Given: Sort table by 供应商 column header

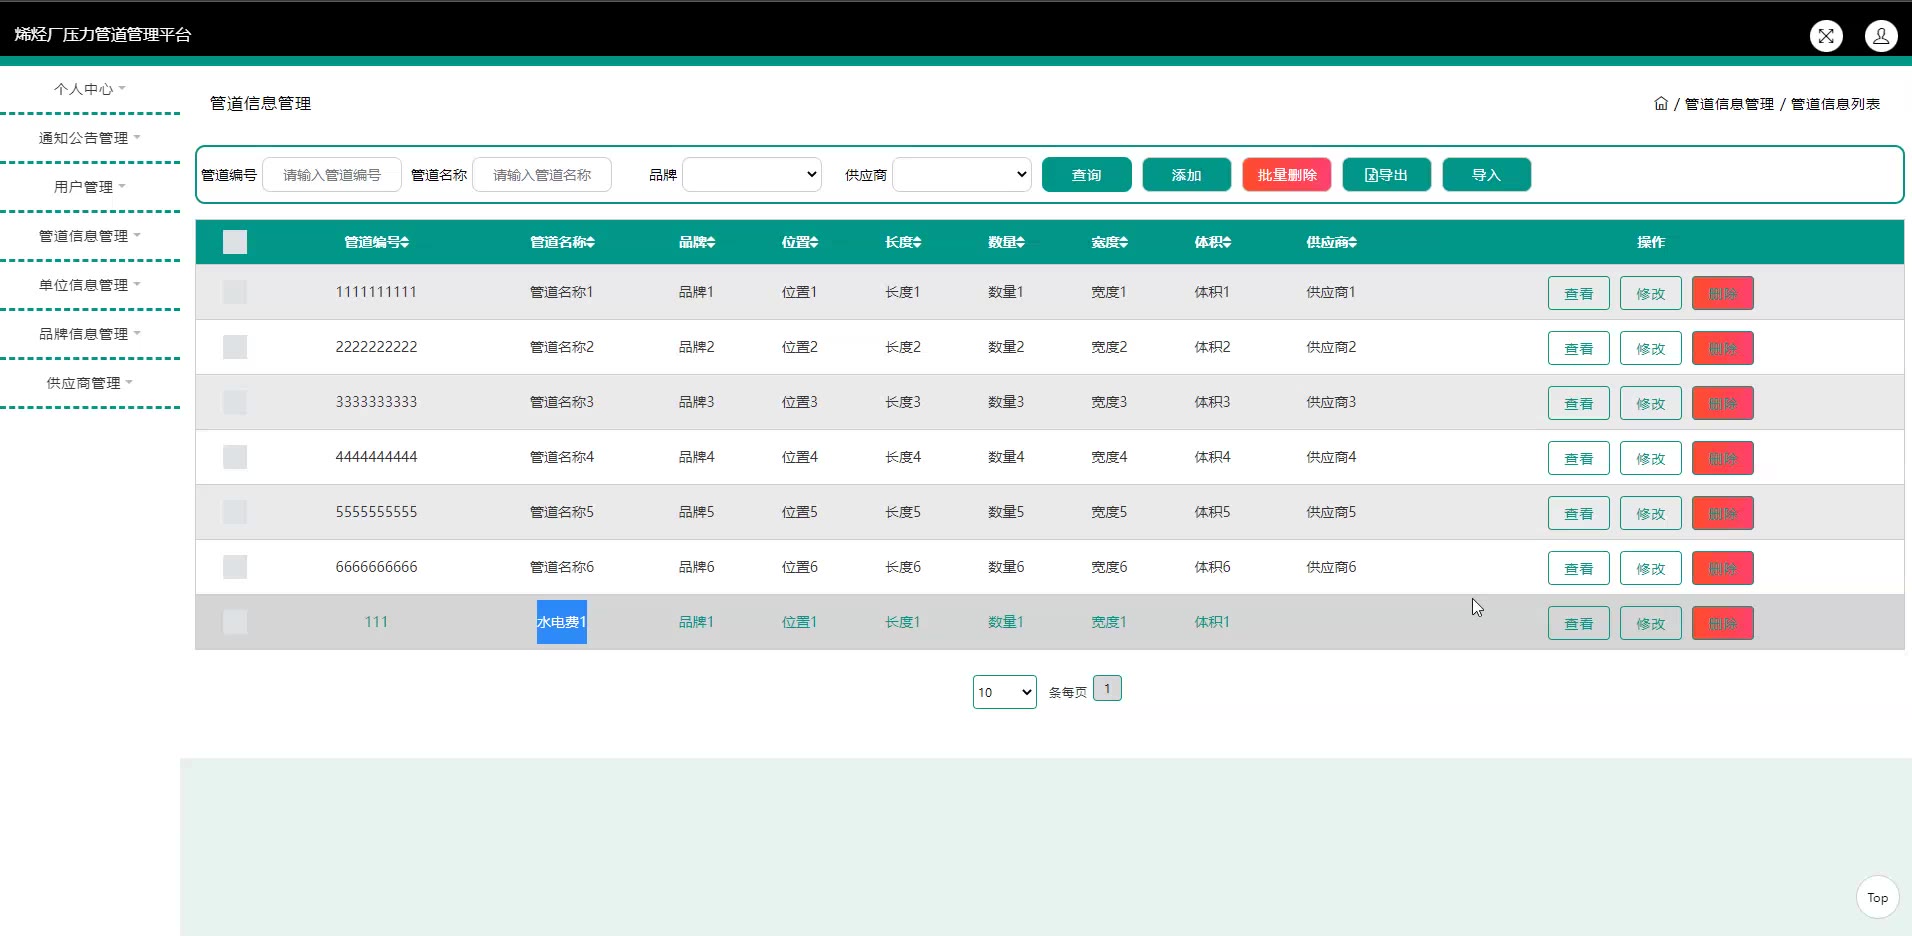Looking at the screenshot, I should pos(1331,242).
